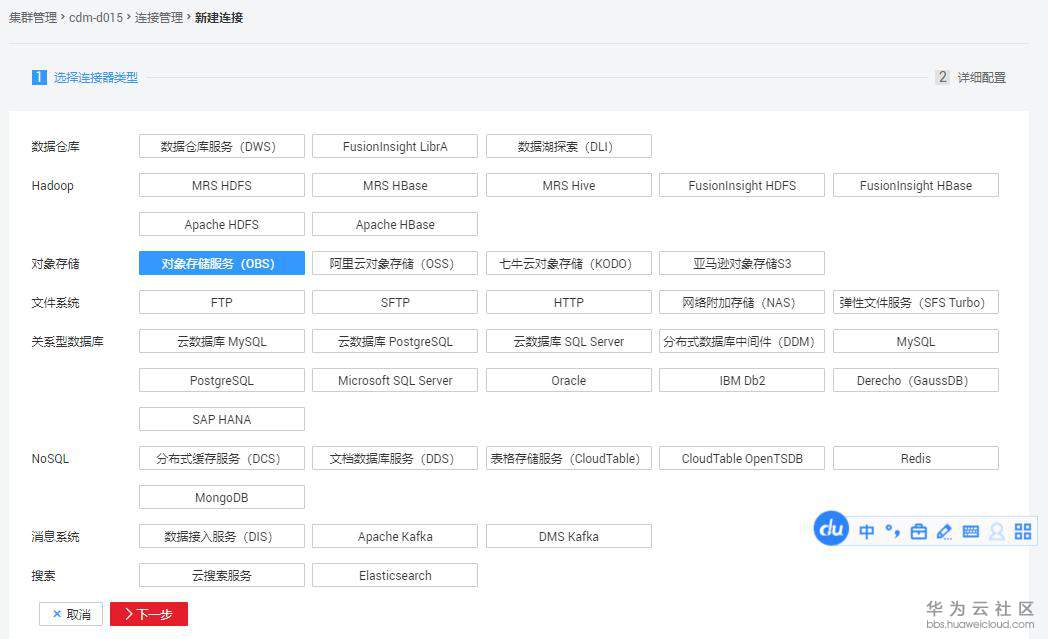Select 云数据库 SQL Server connector
The width and height of the screenshot is (1048, 639).
tap(569, 342)
